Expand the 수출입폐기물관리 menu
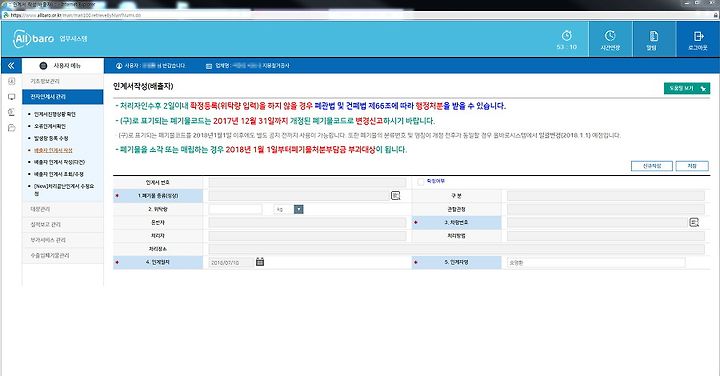 pyautogui.click(x=63, y=255)
